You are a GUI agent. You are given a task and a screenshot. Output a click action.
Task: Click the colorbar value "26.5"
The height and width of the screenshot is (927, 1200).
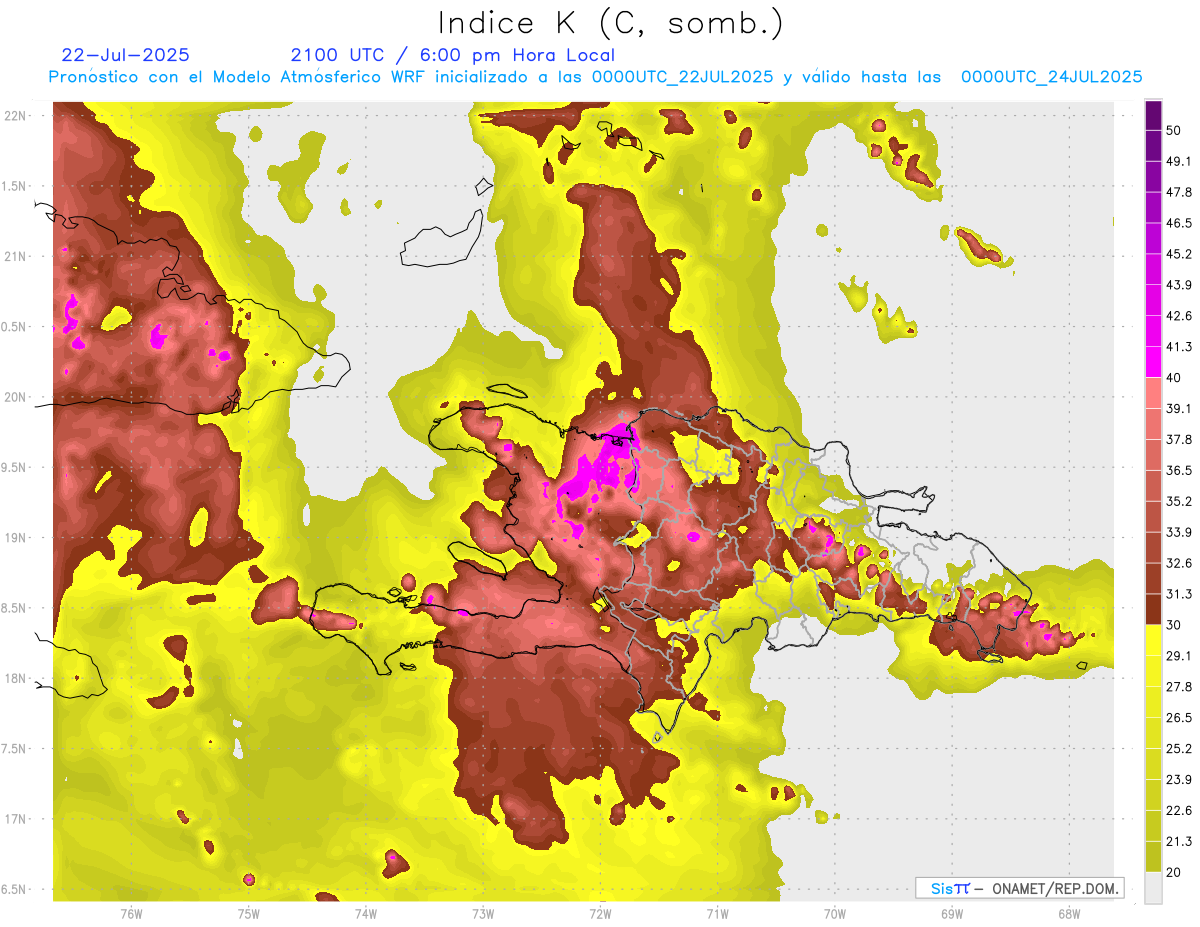[x=1179, y=718]
